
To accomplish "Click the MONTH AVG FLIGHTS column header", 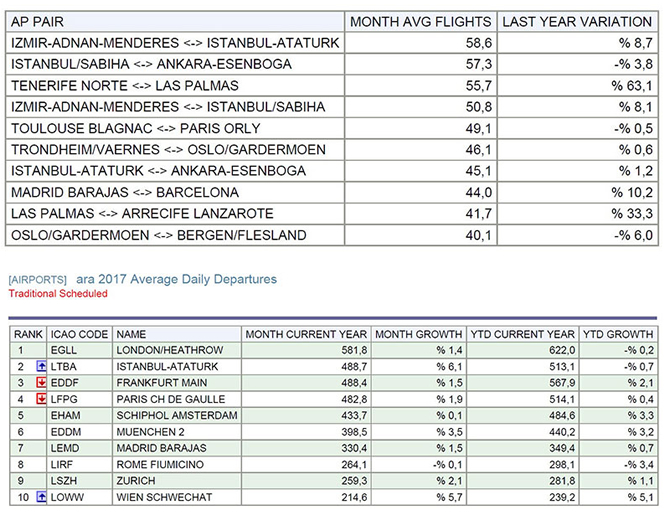I will [x=420, y=21].
